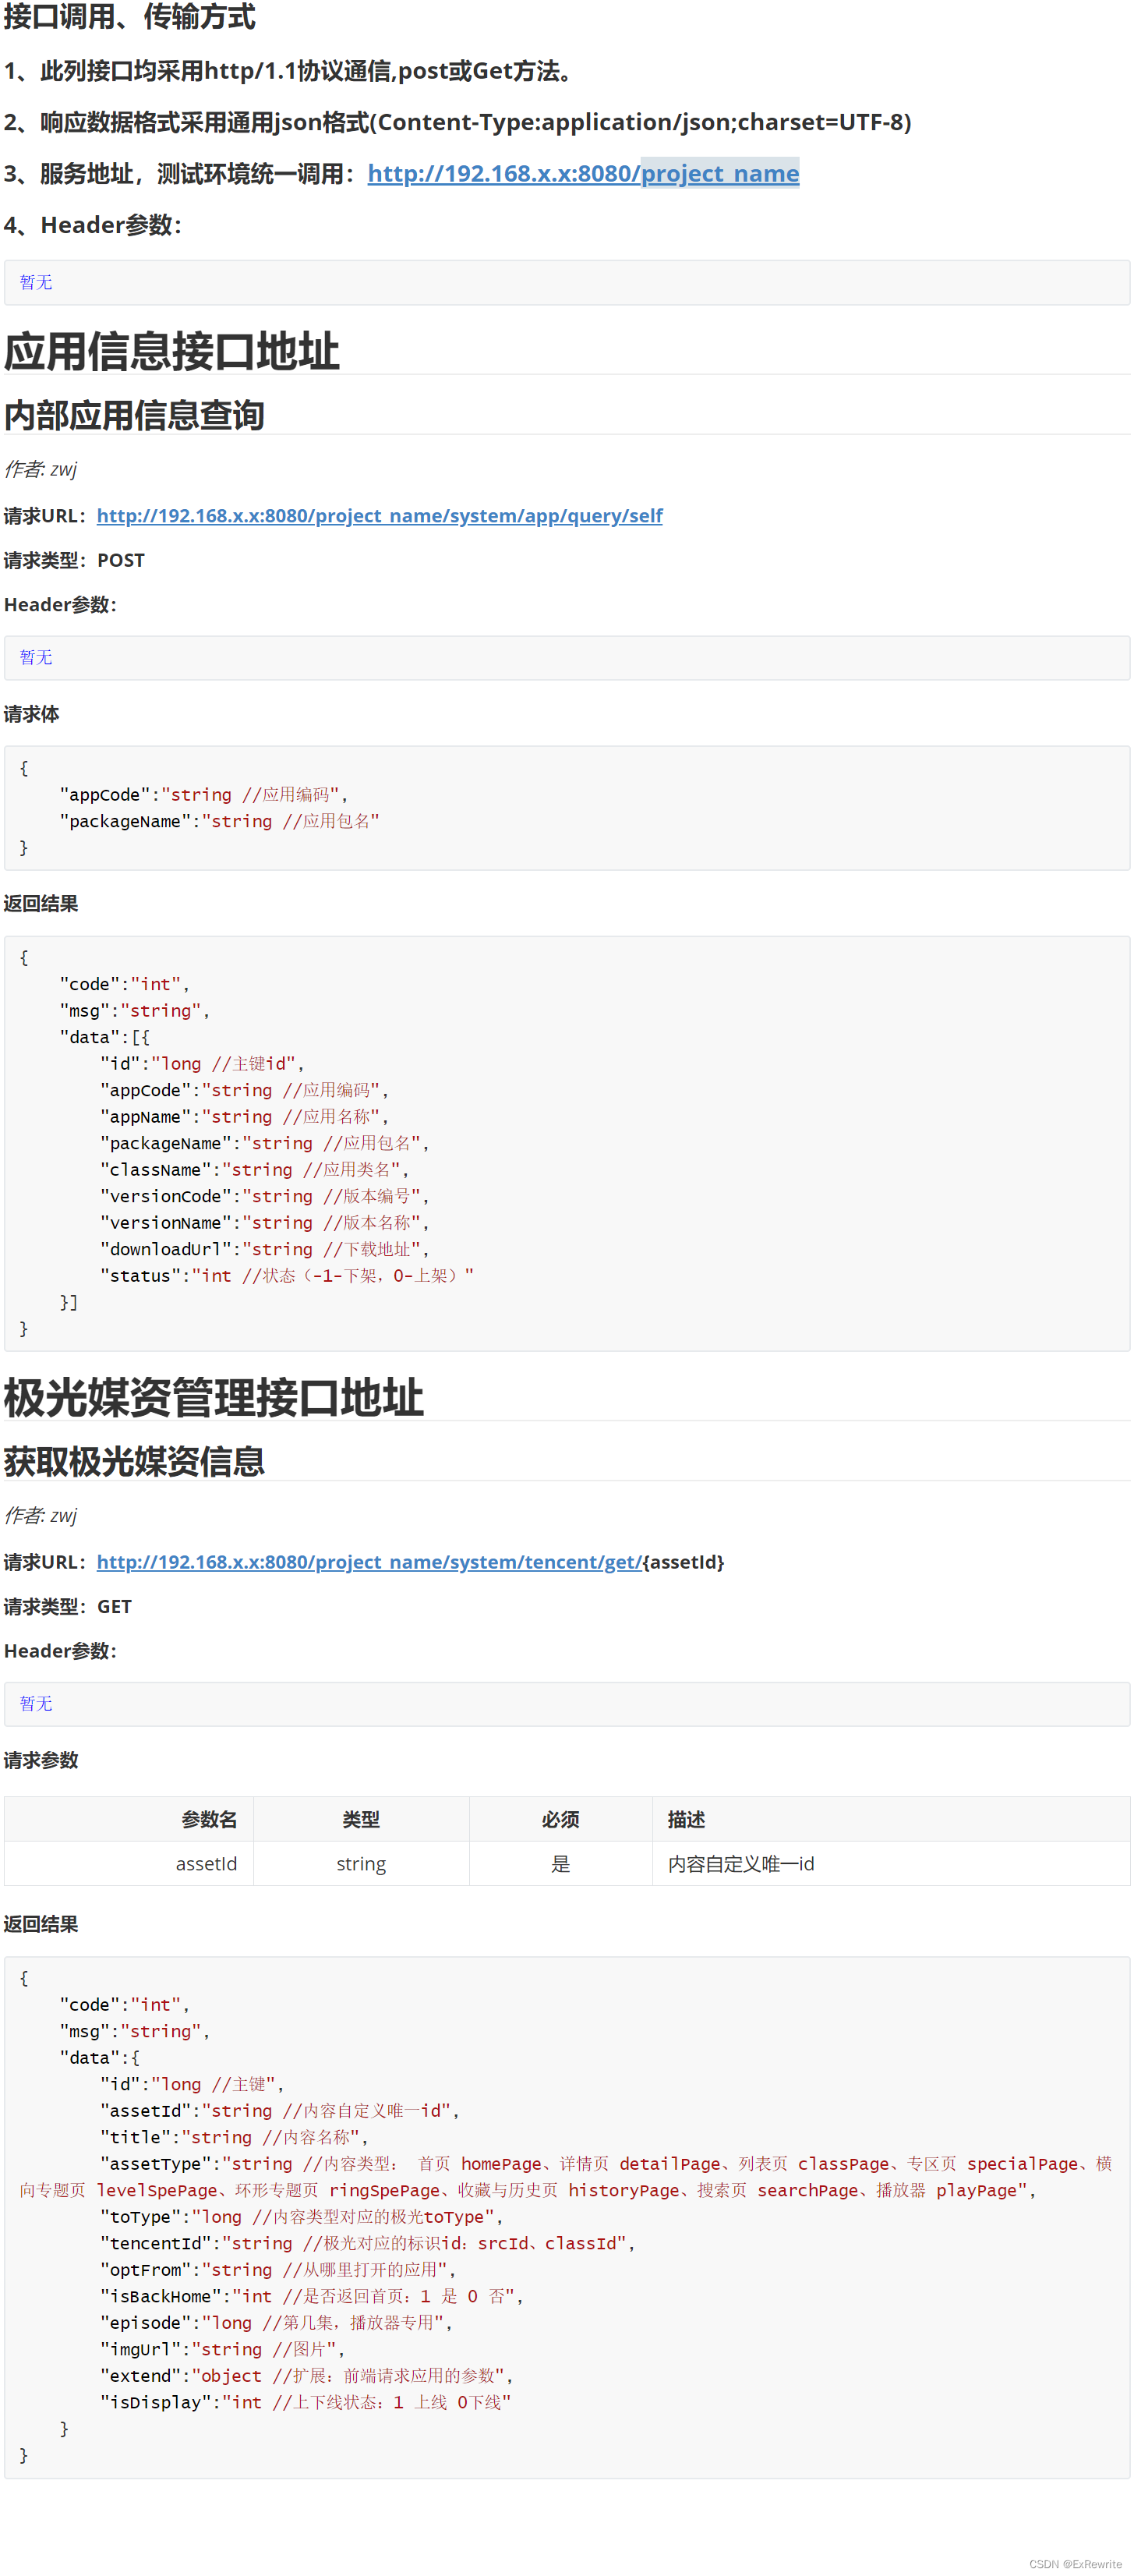Click the 请求体 label
1134x2576 pixels.
[32, 714]
